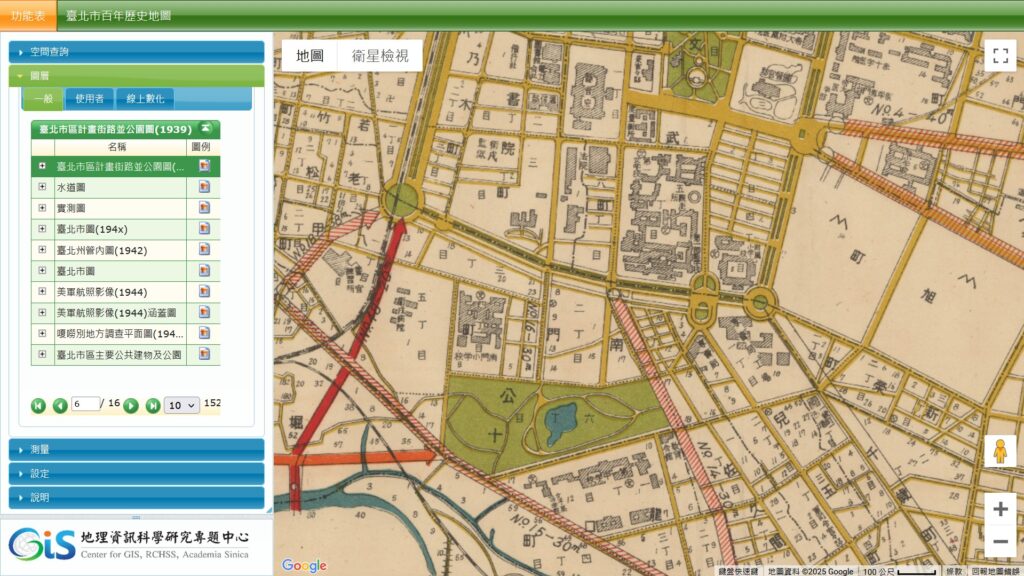Image resolution: width=1024 pixels, height=576 pixels.
Task: Click the 圖例 column header
Action: [x=201, y=147]
